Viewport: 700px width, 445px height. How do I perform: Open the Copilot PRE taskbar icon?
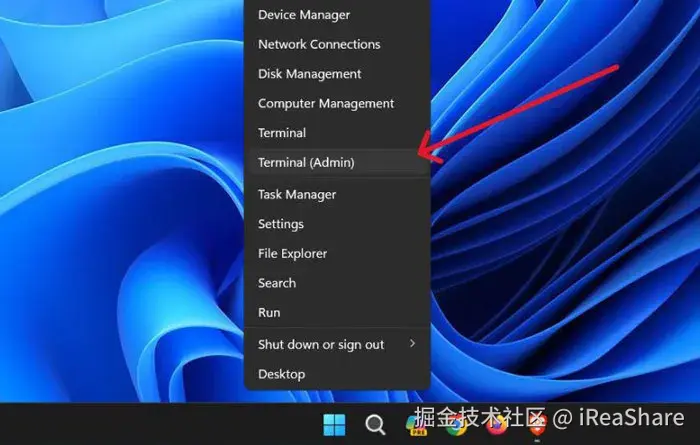tap(416, 425)
